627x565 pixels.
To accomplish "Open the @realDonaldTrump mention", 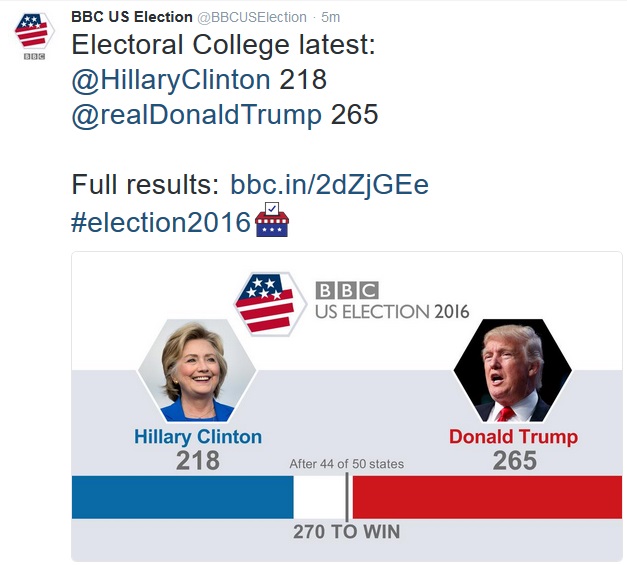I will pyautogui.click(x=197, y=115).
